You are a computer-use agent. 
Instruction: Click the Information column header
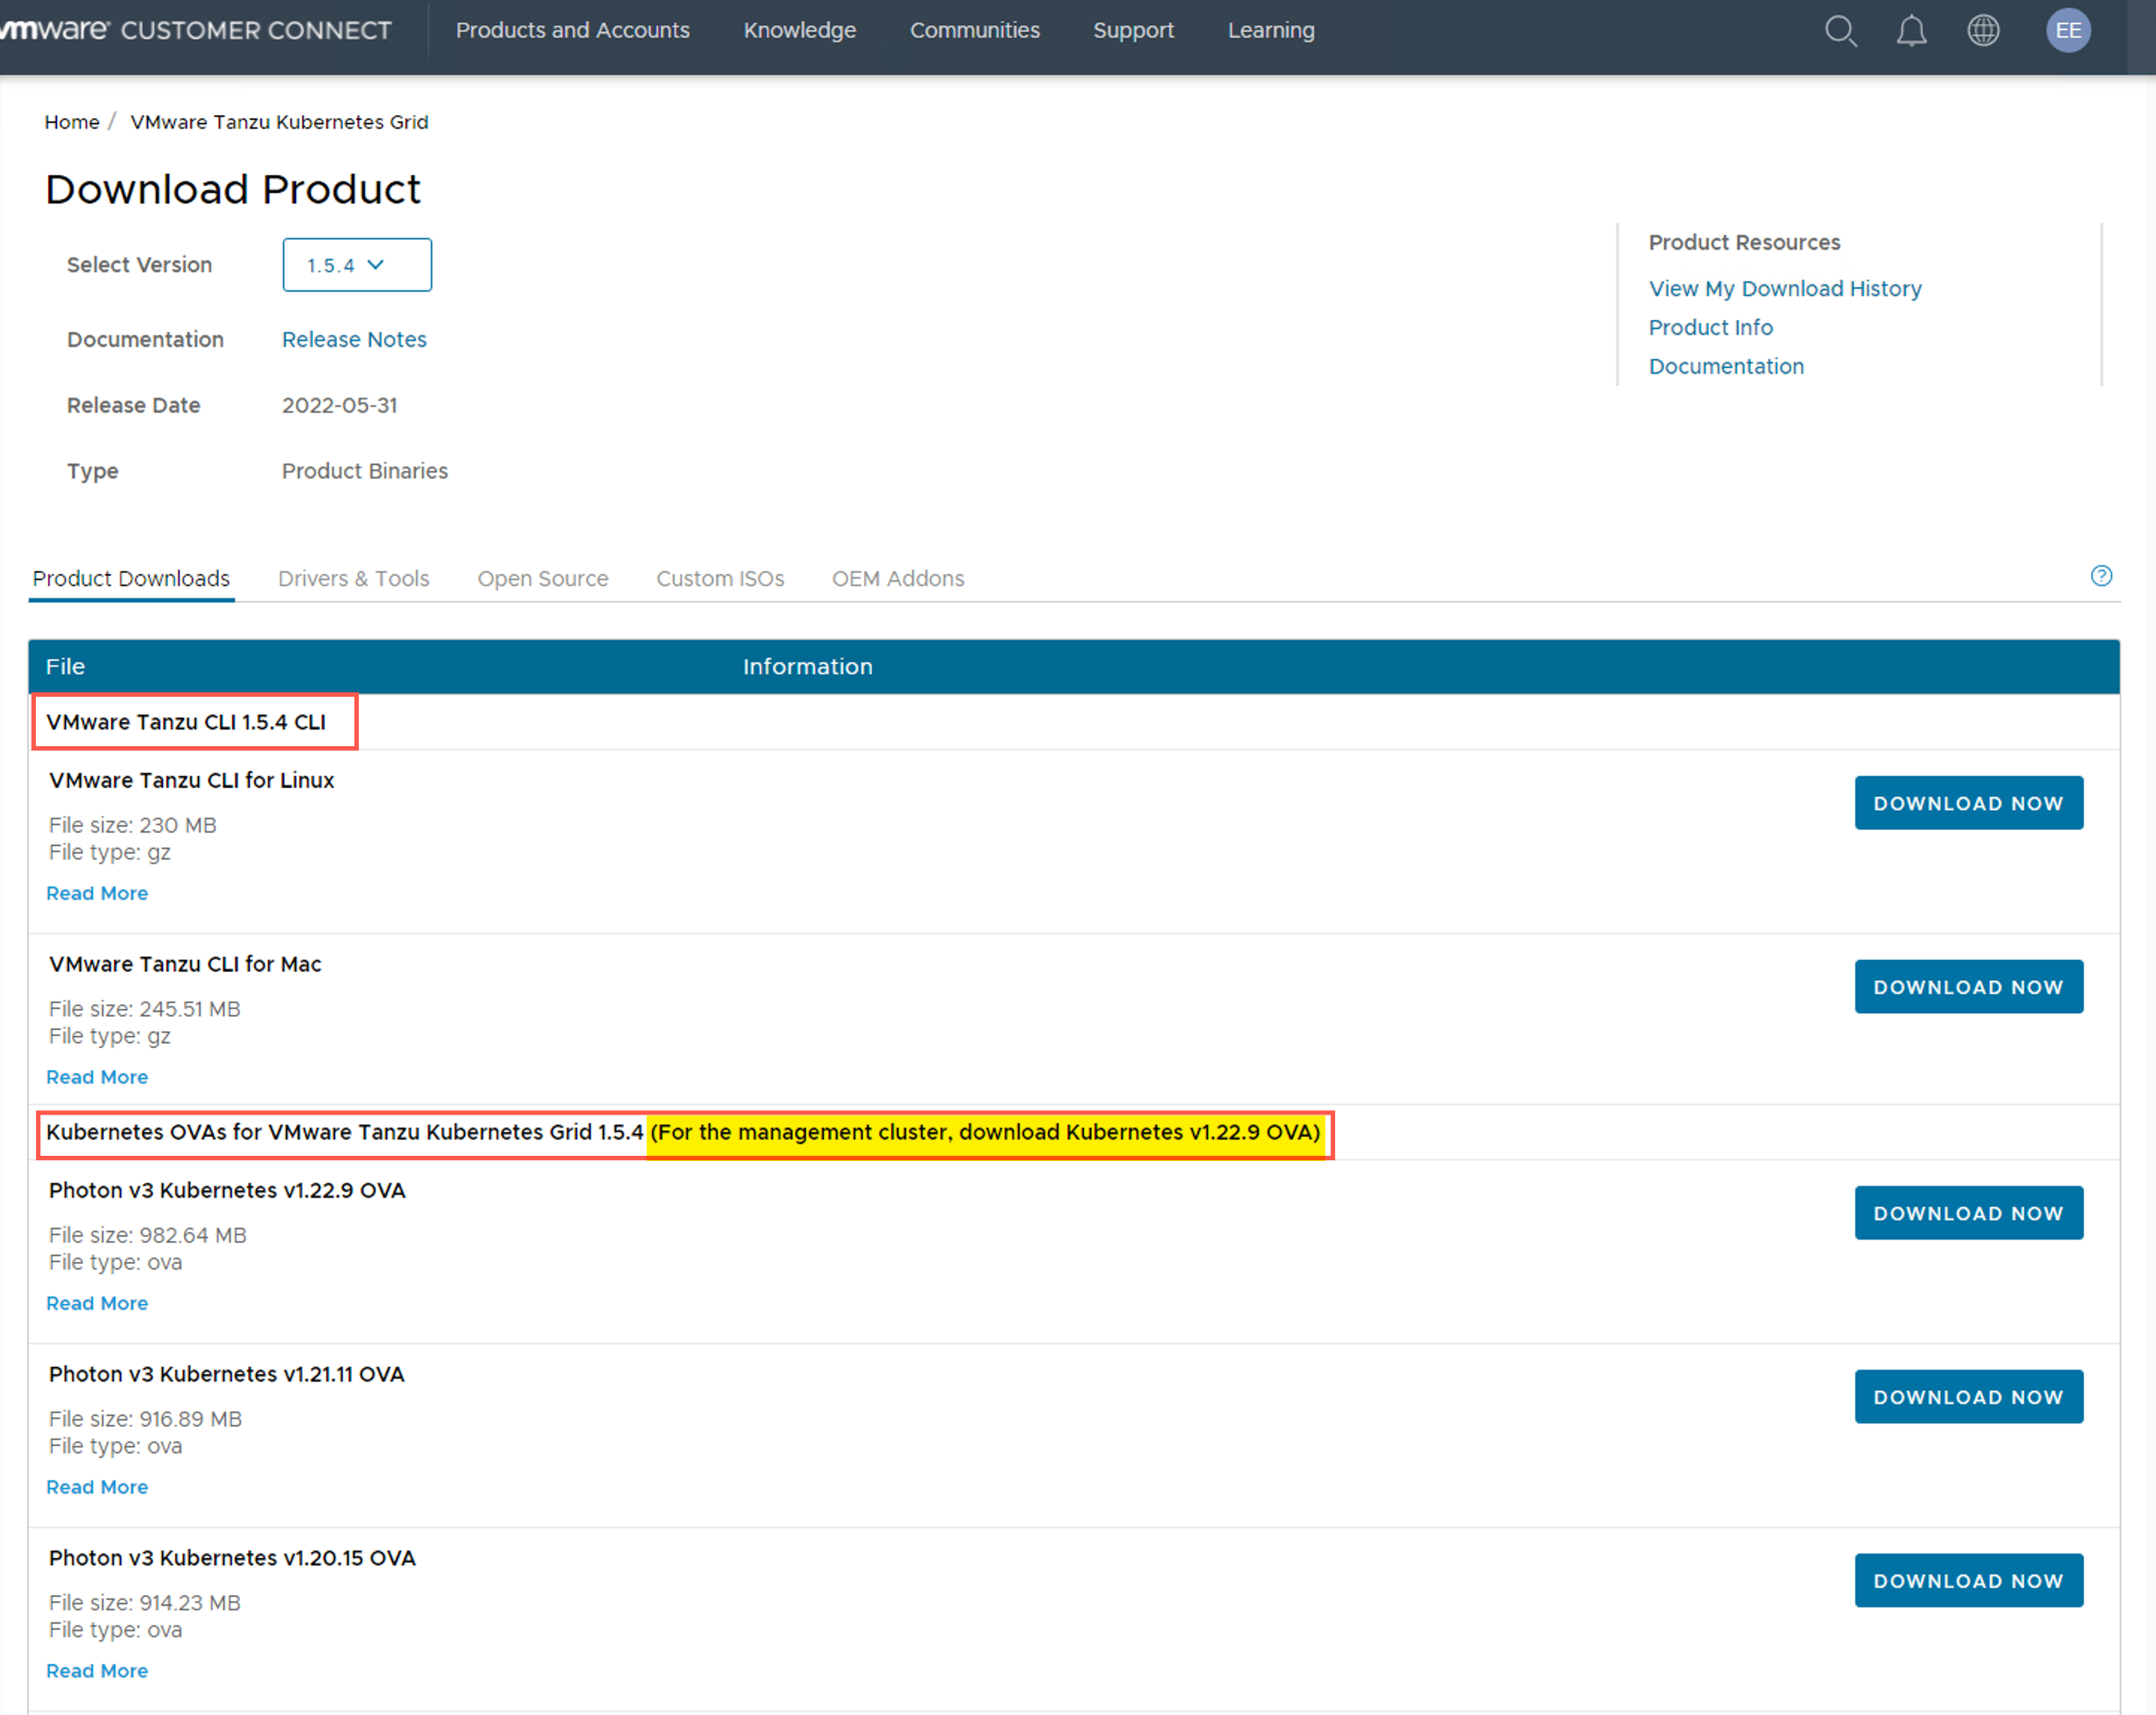click(x=807, y=667)
